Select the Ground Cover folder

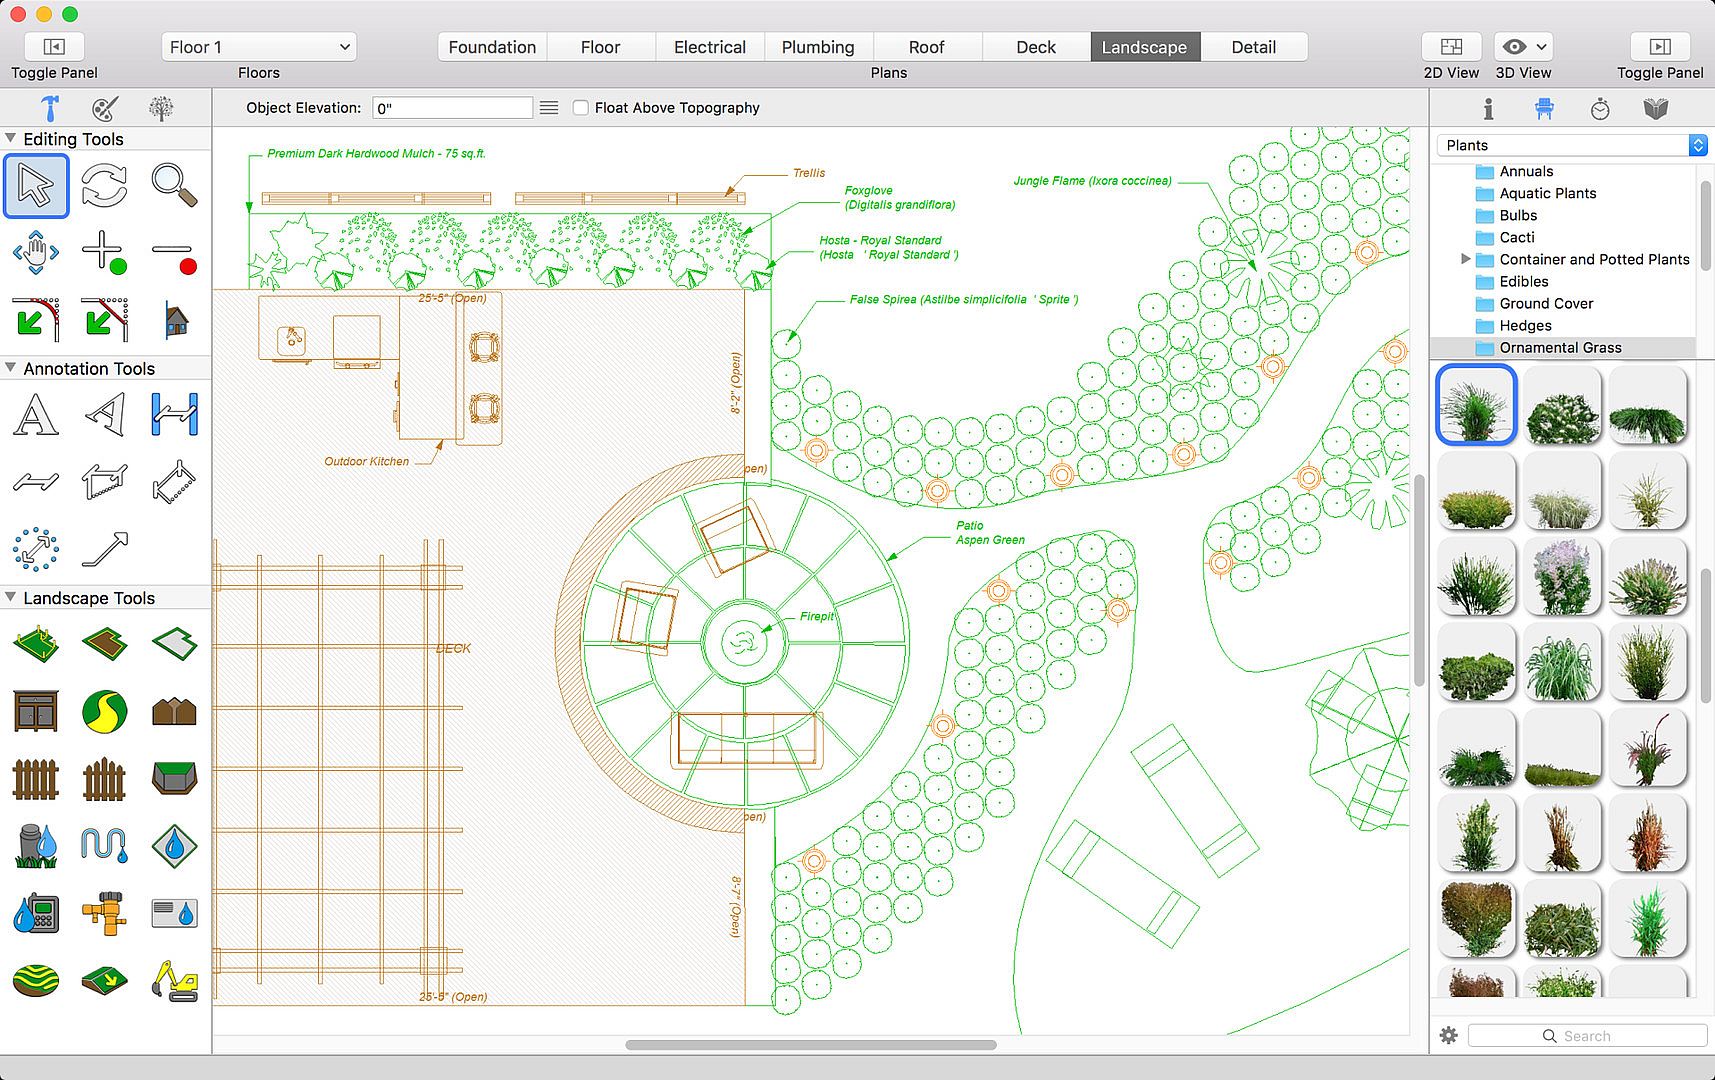pos(1546,303)
